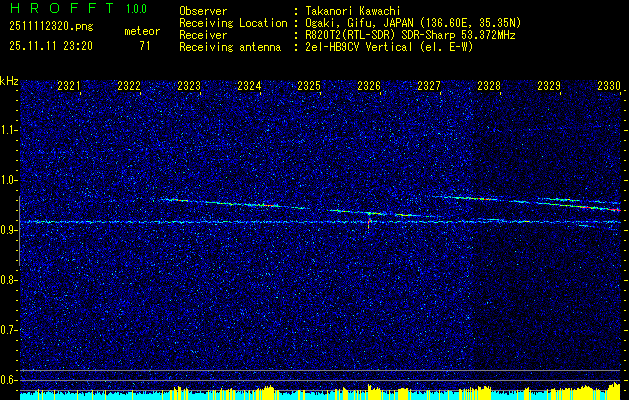Click time marker 2325
This screenshot has width=629, height=400.
tap(309, 85)
